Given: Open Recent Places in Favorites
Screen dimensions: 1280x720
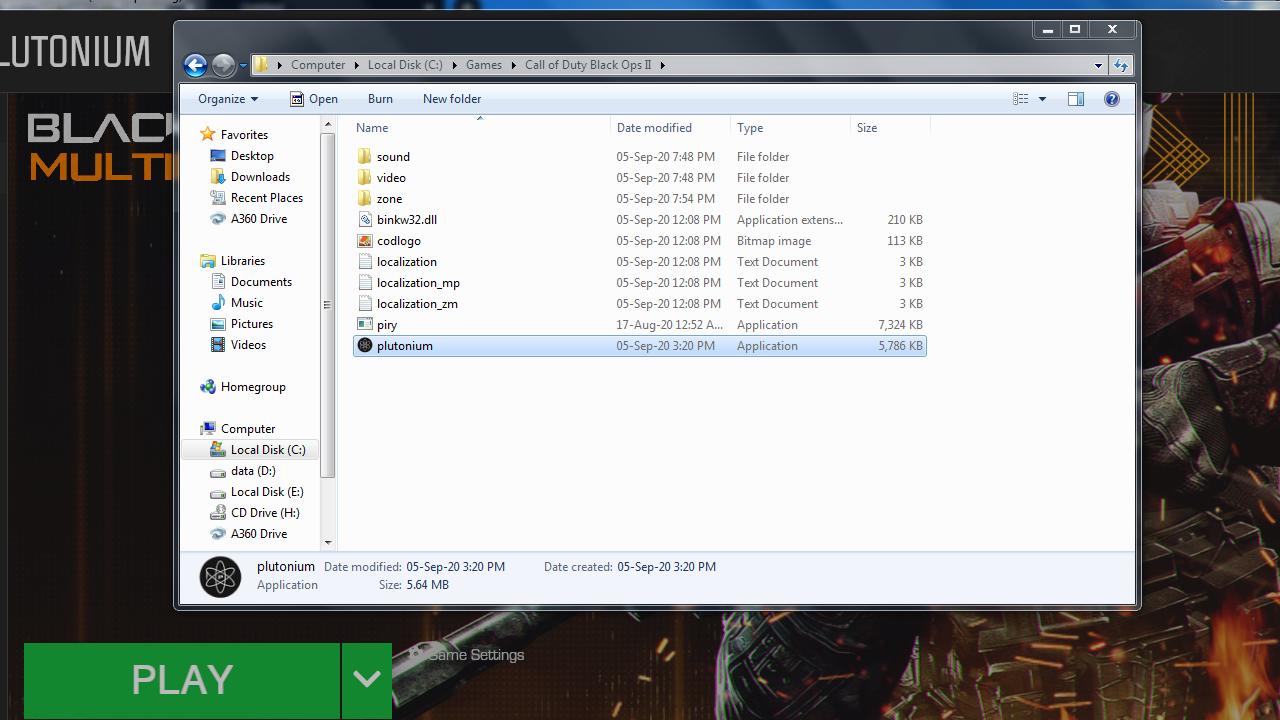Looking at the screenshot, I should coord(266,198).
